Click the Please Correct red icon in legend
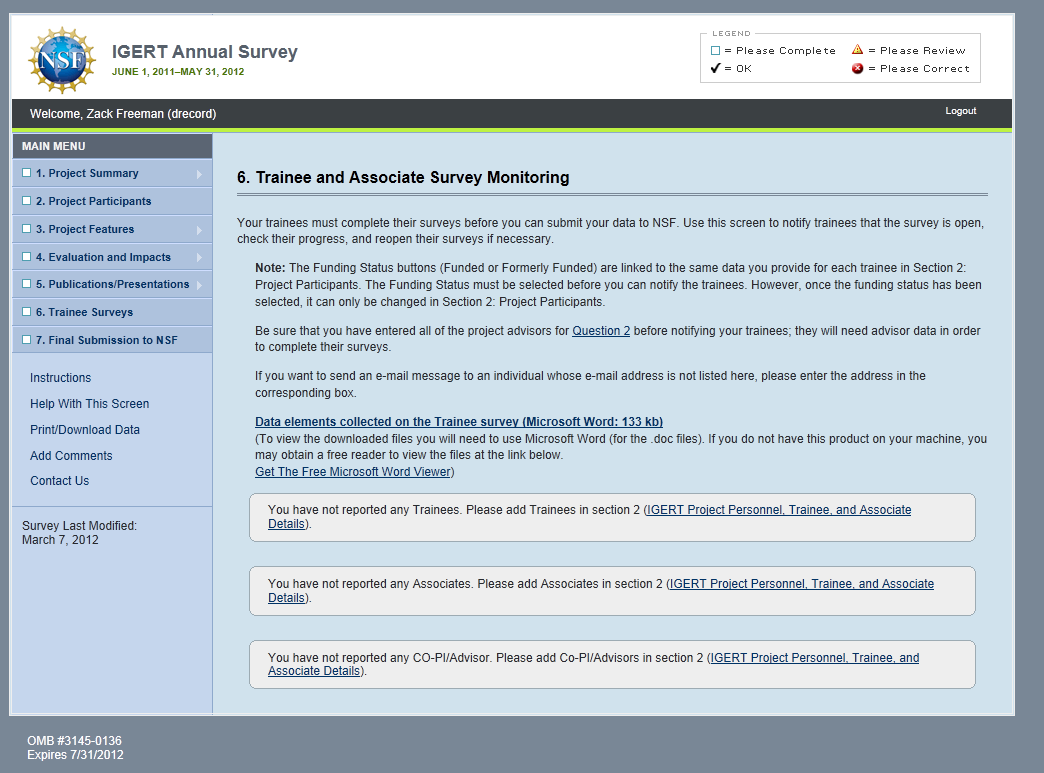 click(x=857, y=69)
